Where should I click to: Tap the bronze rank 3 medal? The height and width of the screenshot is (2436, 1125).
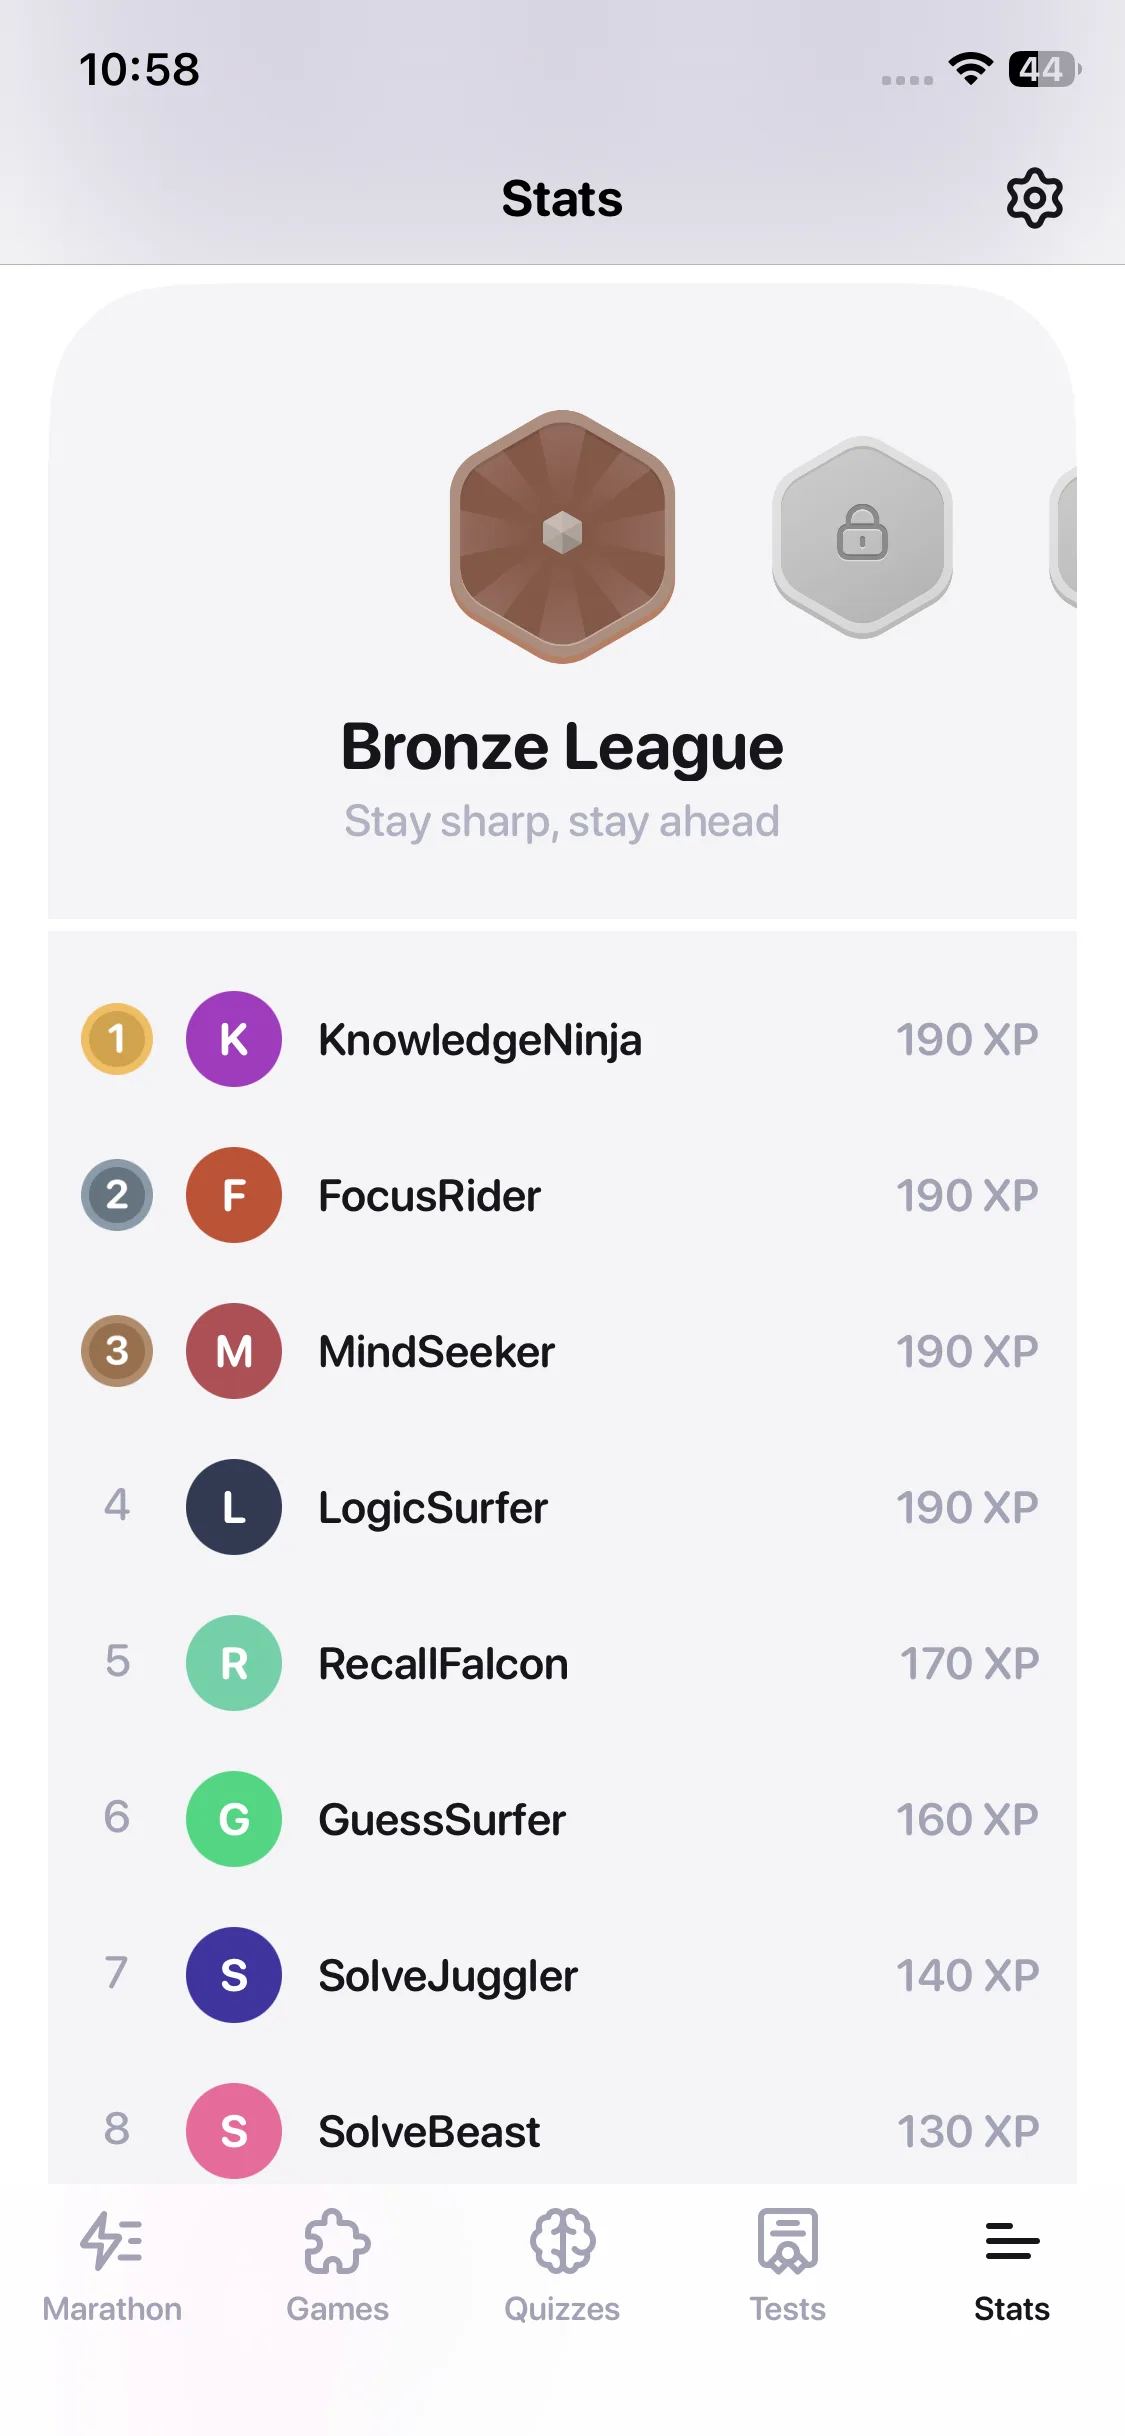click(117, 1351)
